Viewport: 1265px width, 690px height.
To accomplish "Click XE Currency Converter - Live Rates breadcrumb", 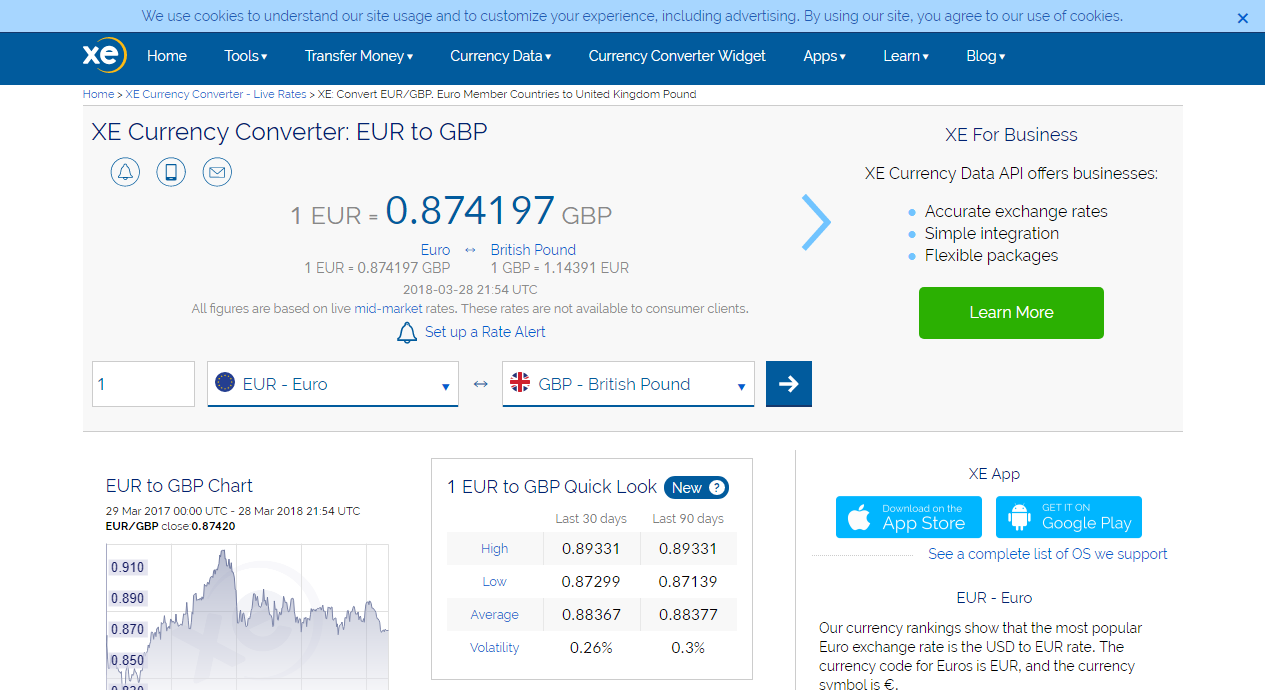I will tap(216, 94).
